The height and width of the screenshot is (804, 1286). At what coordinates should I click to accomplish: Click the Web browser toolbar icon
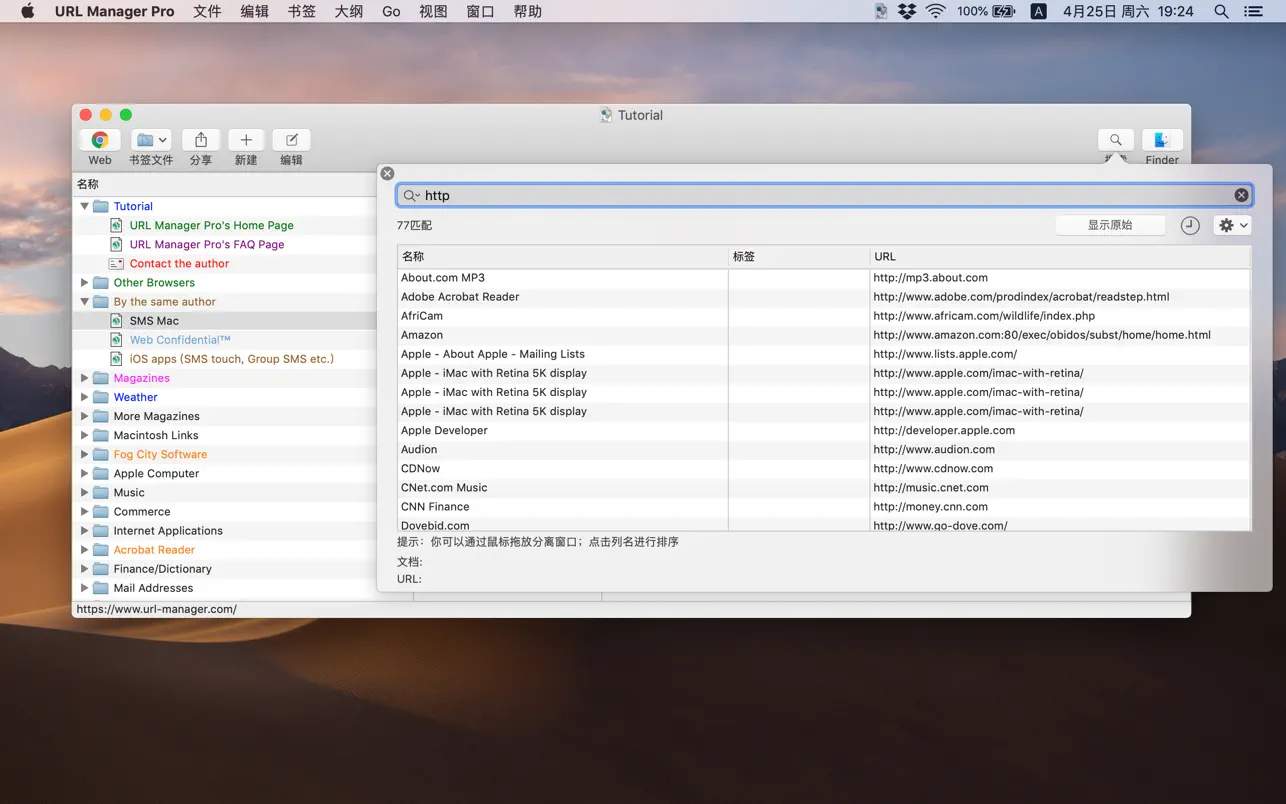pyautogui.click(x=100, y=140)
